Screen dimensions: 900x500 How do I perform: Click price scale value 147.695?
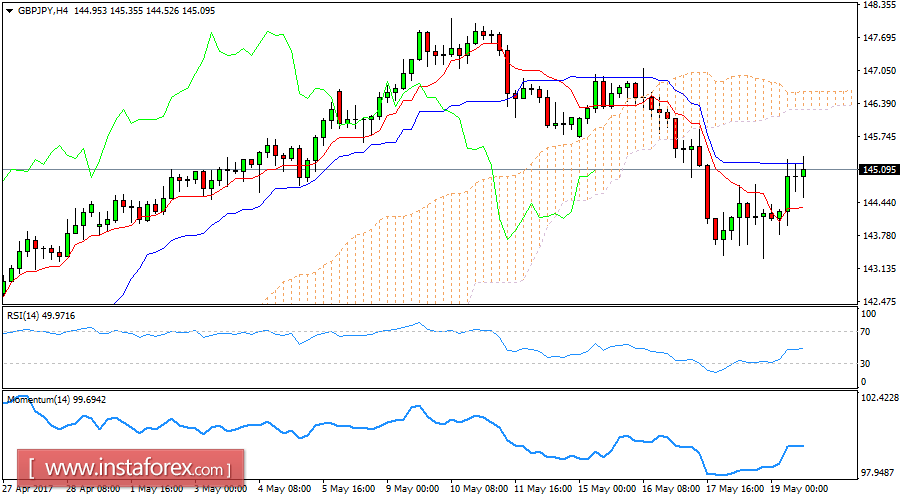879,37
